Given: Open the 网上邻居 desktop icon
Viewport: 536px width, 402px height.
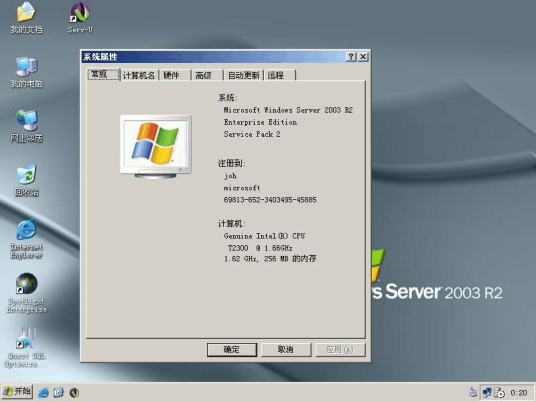Looking at the screenshot, I should tap(26, 126).
